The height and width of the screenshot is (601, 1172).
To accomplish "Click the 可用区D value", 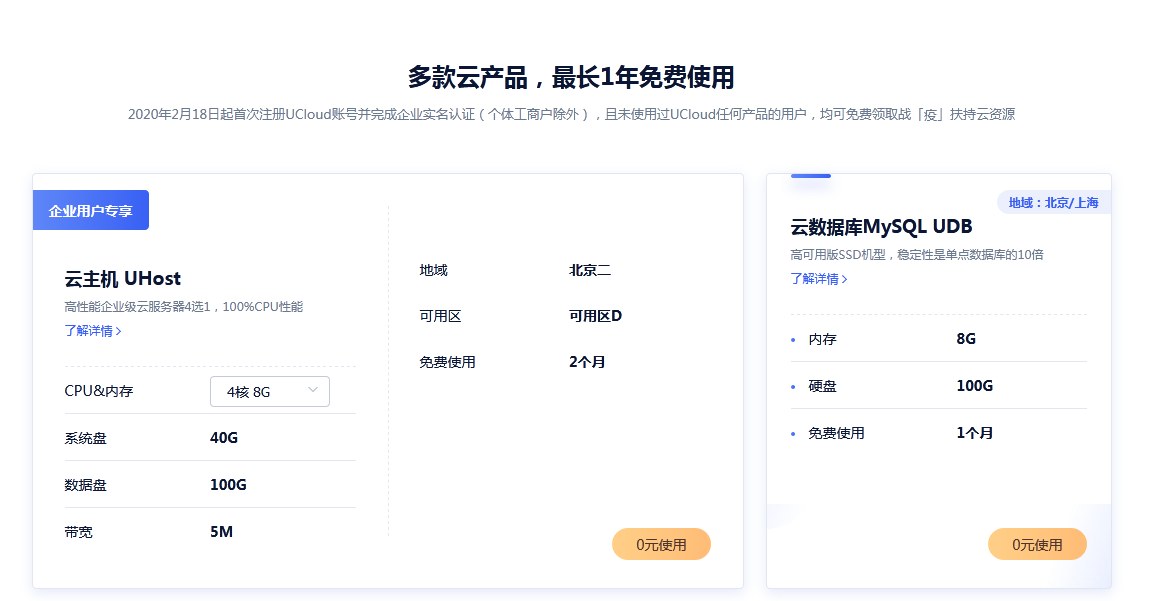I will pos(595,316).
